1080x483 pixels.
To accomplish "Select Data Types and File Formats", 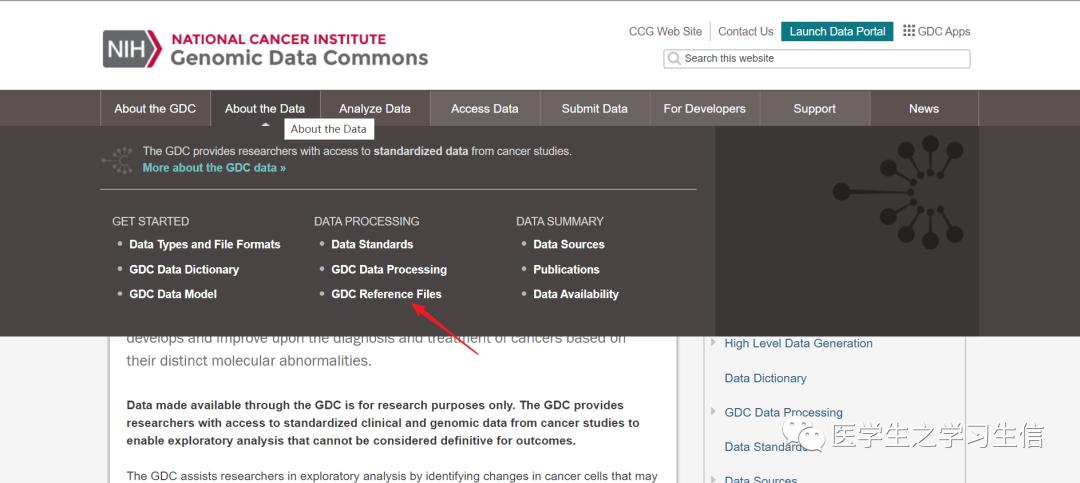I will [205, 244].
